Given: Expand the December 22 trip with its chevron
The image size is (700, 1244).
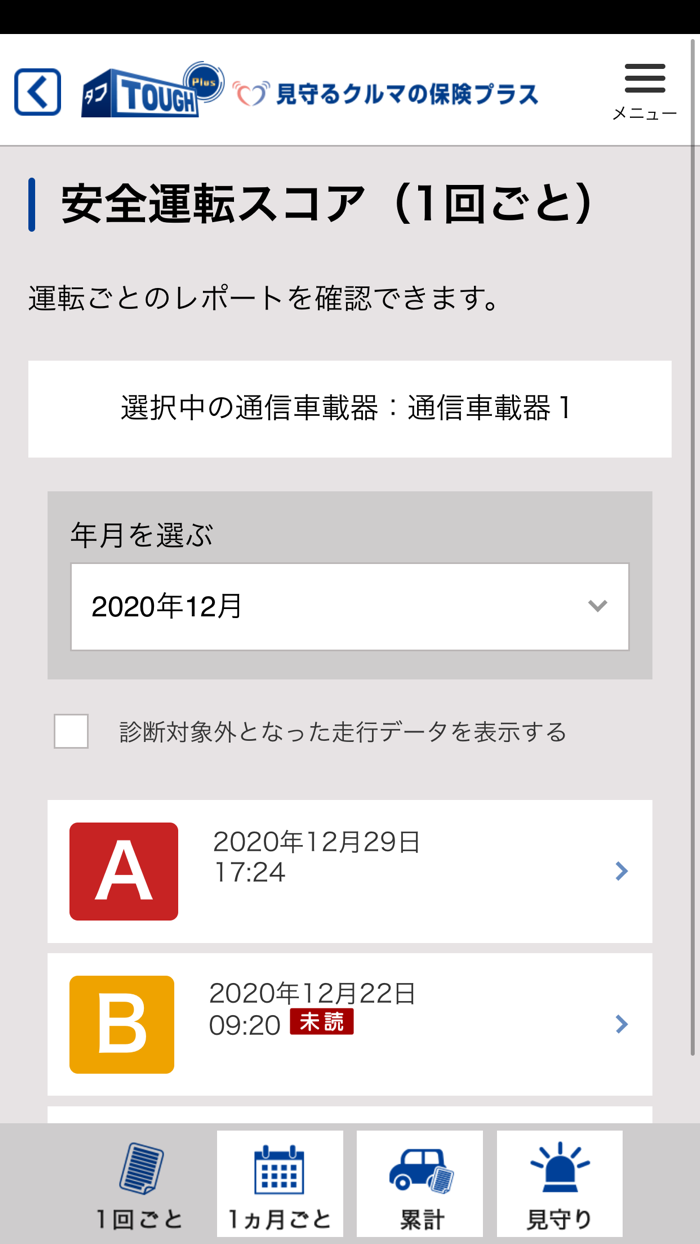Looking at the screenshot, I should pyautogui.click(x=621, y=1024).
